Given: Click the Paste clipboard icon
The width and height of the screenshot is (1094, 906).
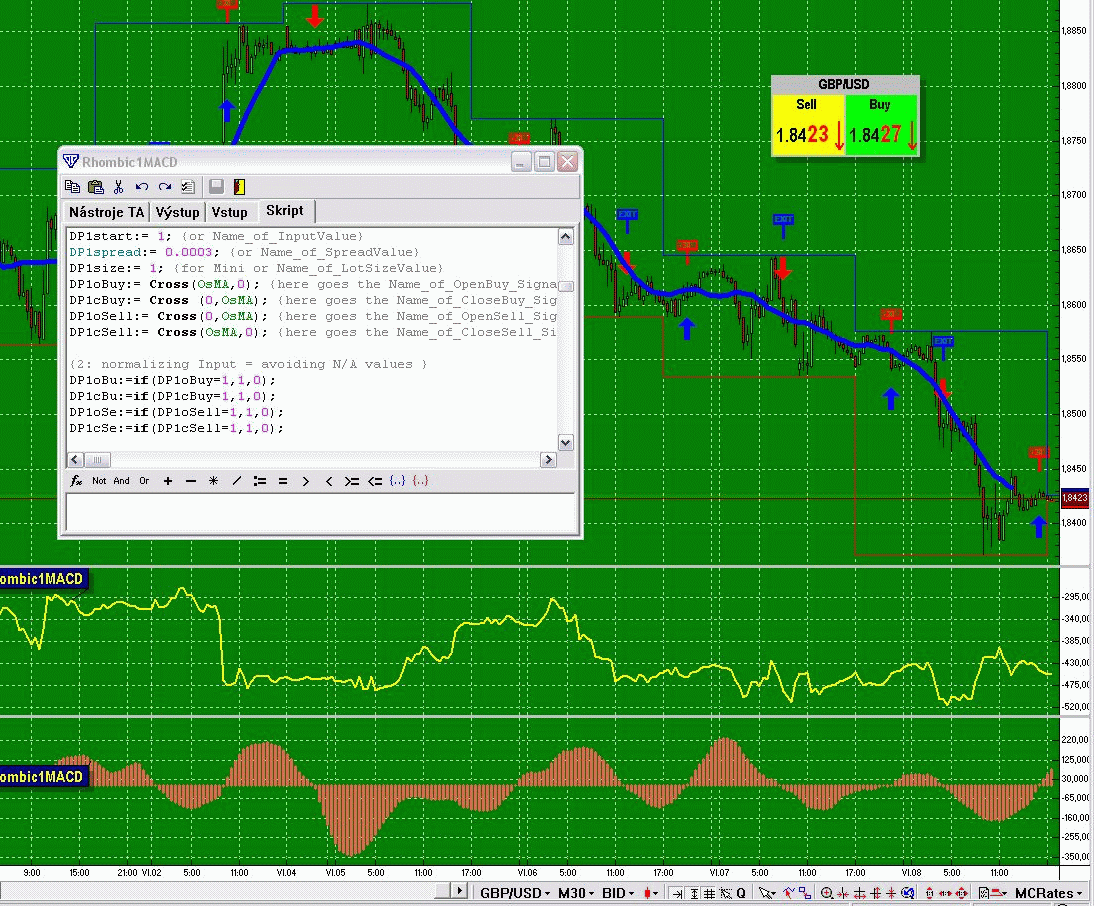Looking at the screenshot, I should point(96,187).
